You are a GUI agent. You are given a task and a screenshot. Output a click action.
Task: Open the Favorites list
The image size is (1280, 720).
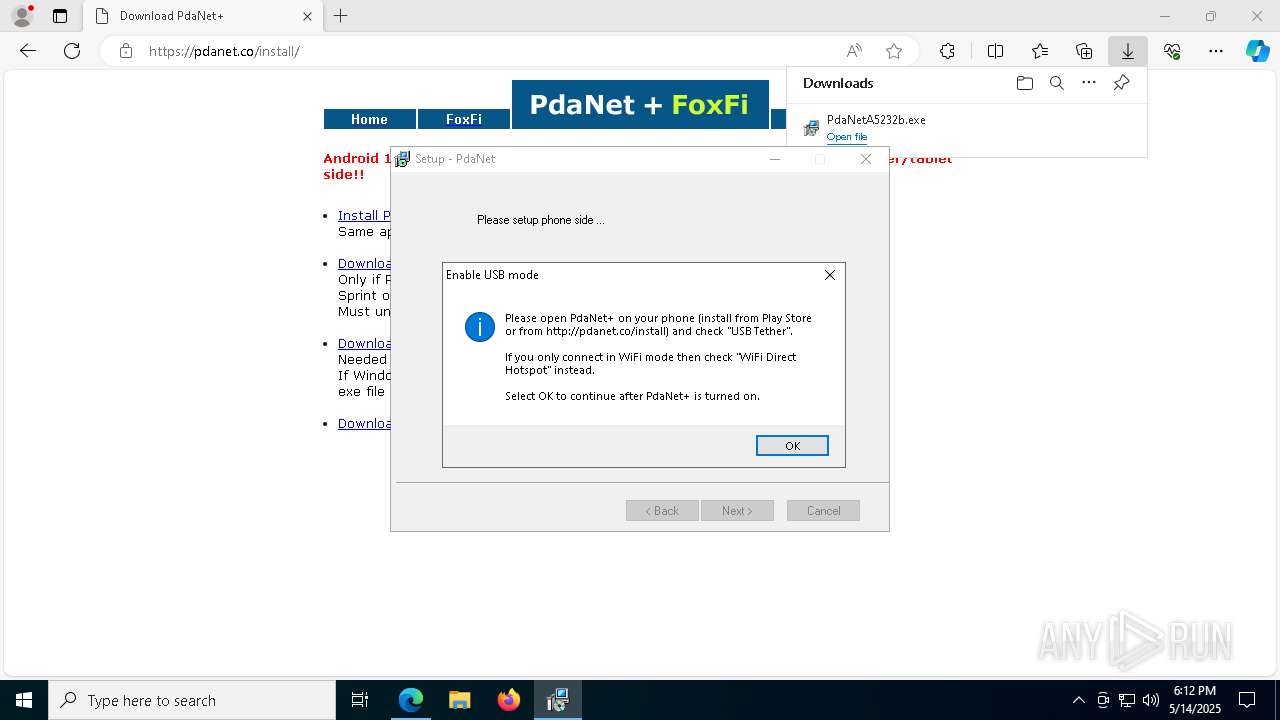pos(1040,51)
